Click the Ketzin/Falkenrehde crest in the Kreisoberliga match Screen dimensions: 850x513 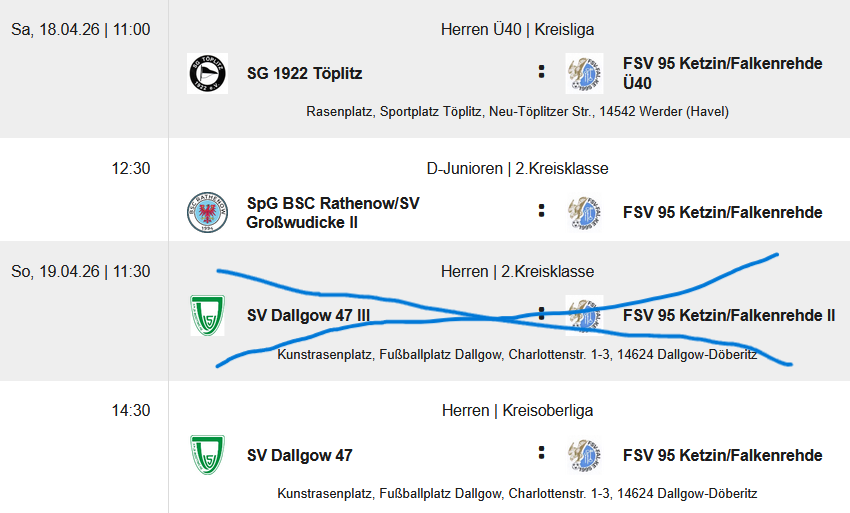(x=584, y=455)
